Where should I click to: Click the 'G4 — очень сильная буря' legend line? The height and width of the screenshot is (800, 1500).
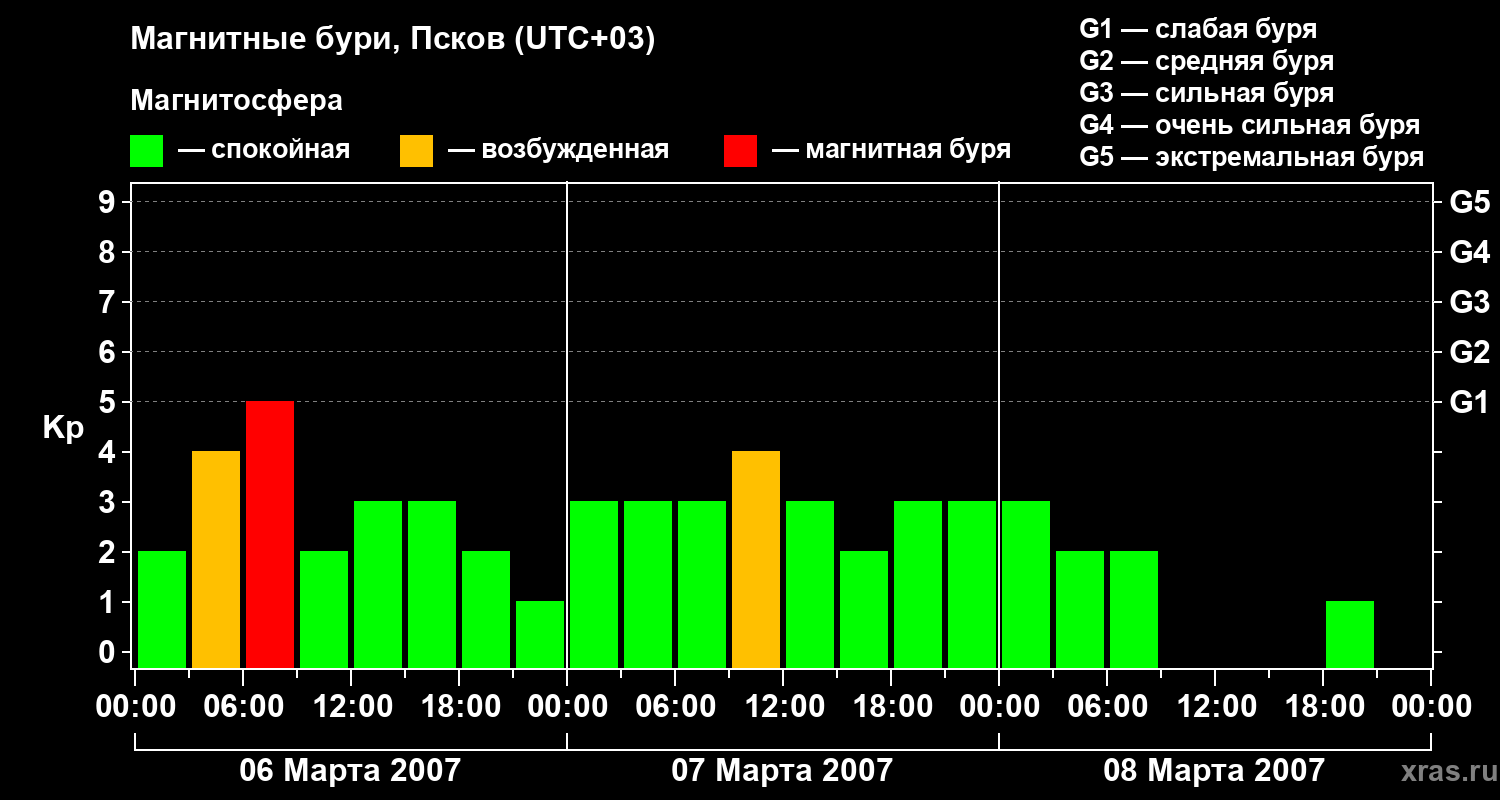point(1250,125)
